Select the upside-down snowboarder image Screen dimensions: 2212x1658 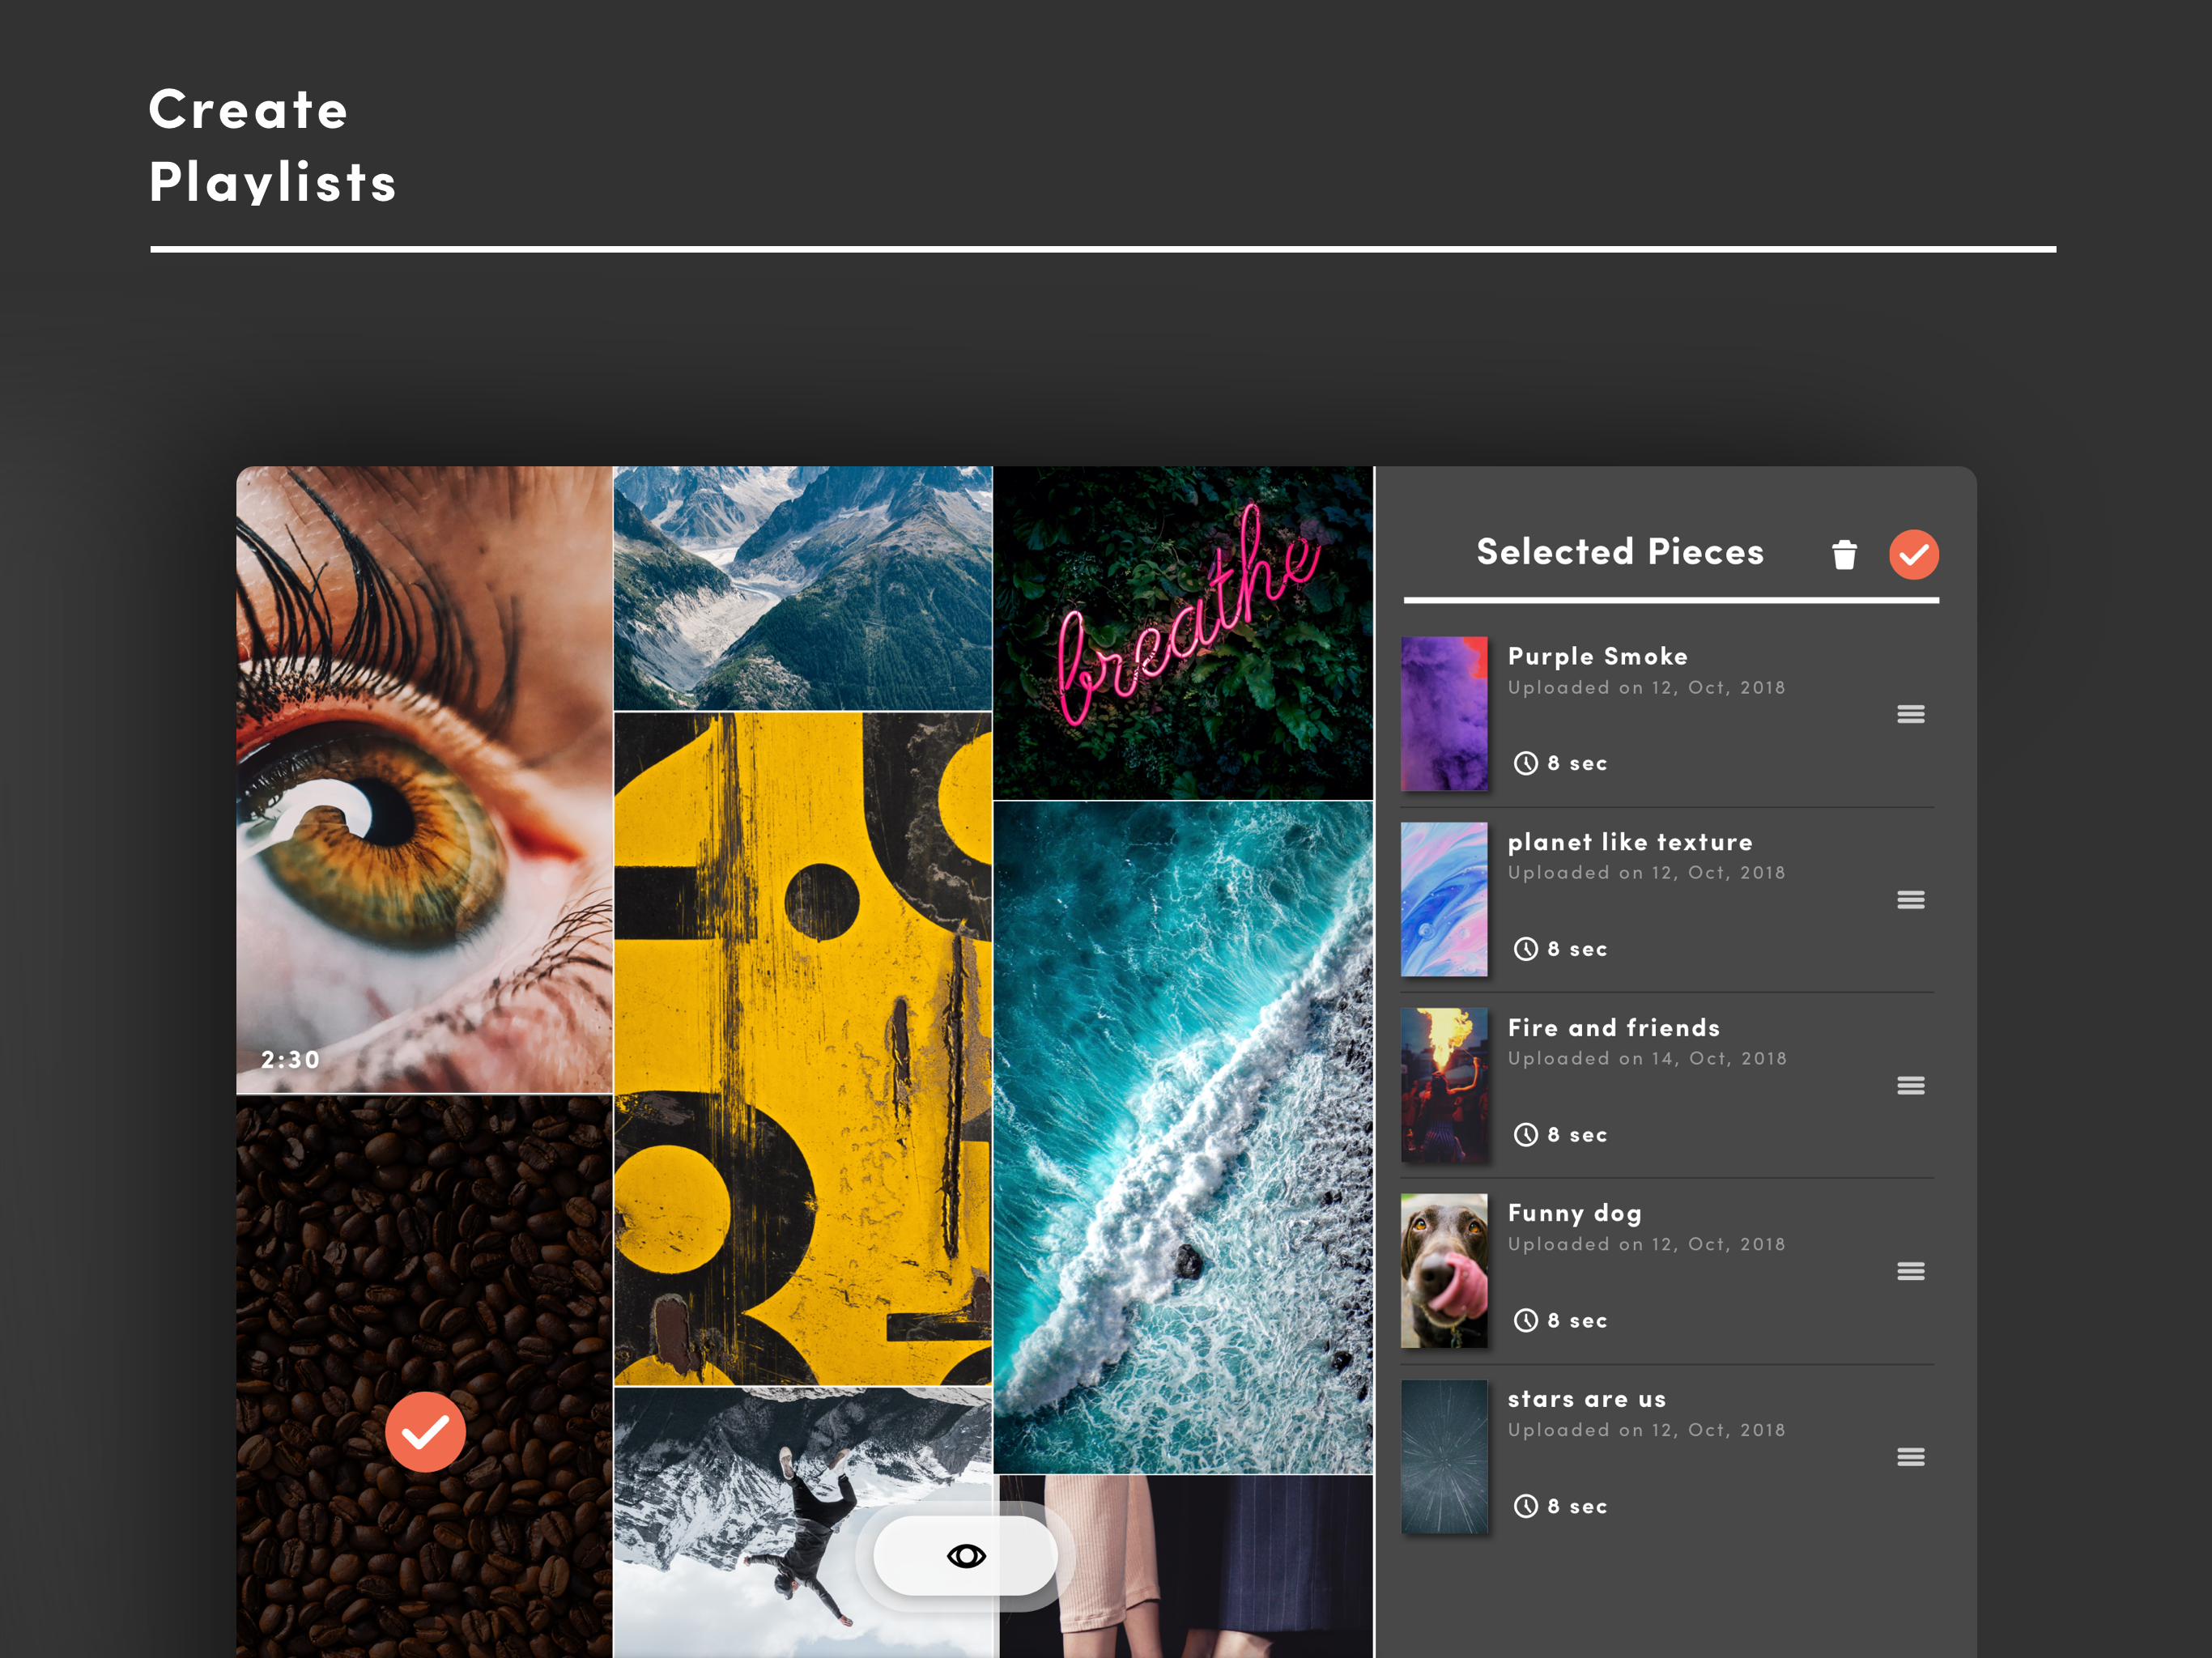pyautogui.click(x=803, y=1522)
